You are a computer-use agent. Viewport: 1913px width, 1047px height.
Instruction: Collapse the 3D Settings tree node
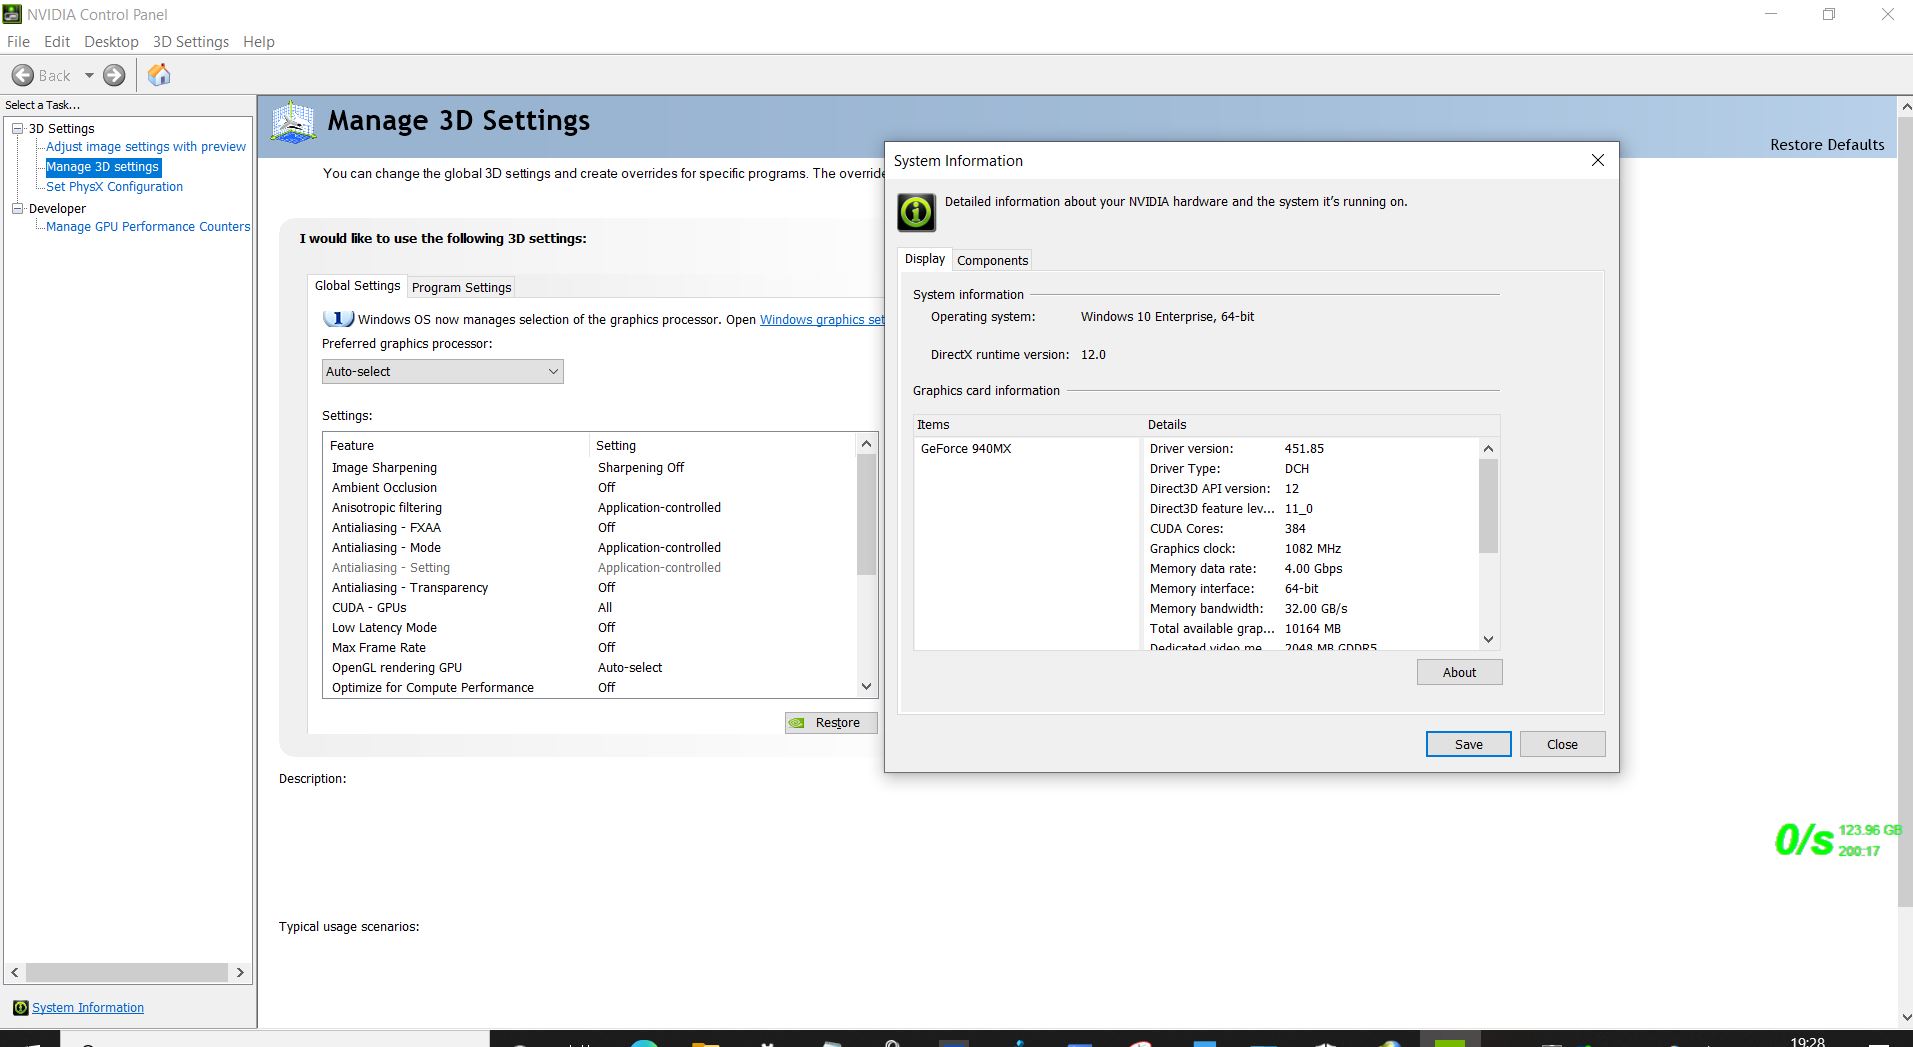pos(17,128)
